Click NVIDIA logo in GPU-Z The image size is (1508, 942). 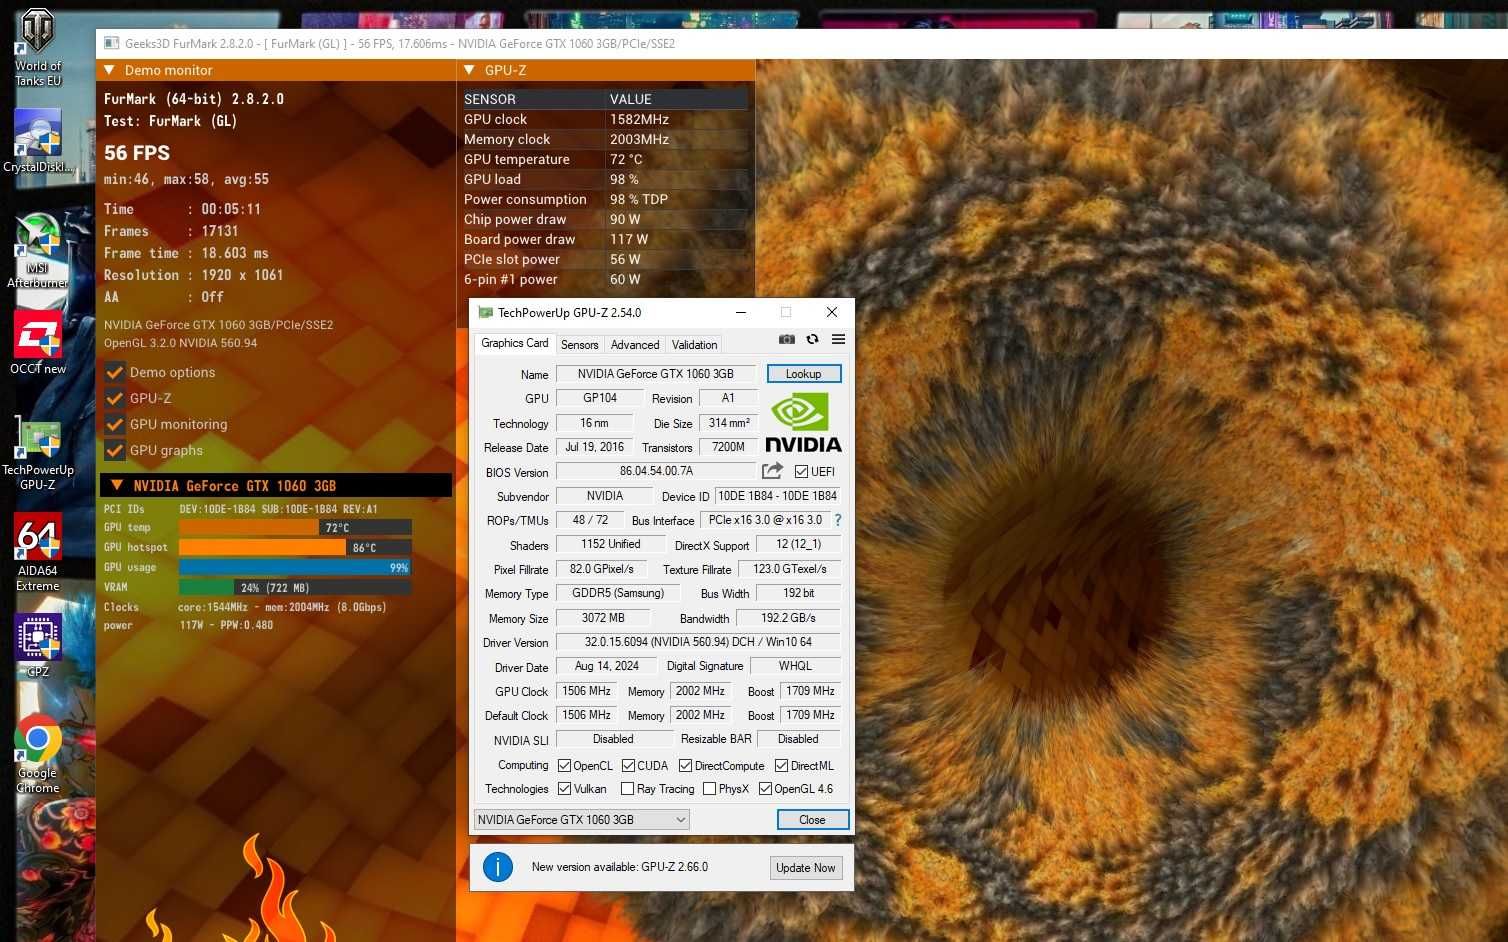(803, 422)
